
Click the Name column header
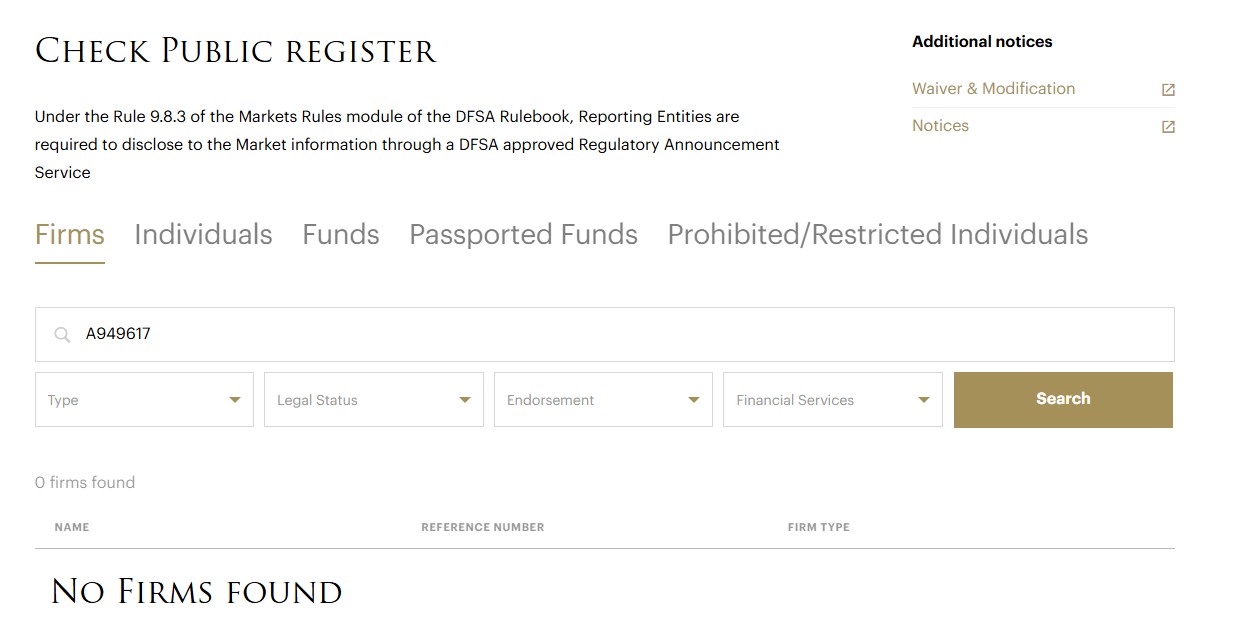coord(72,527)
